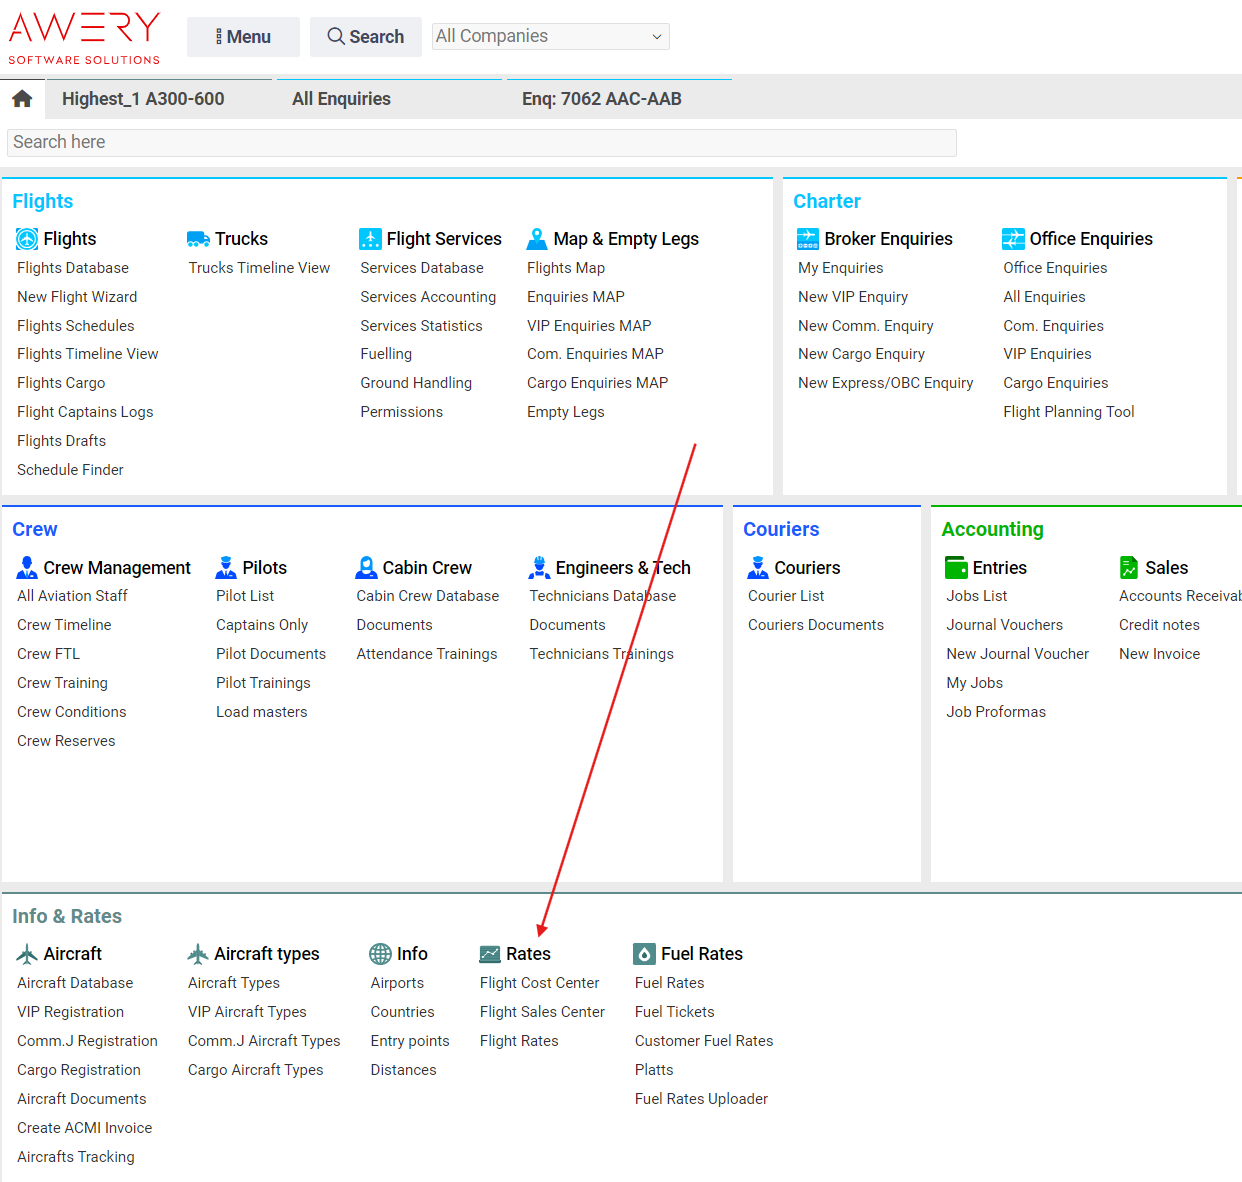Open the main Menu button
Viewport: 1242px width, 1182px height.
[x=243, y=37]
